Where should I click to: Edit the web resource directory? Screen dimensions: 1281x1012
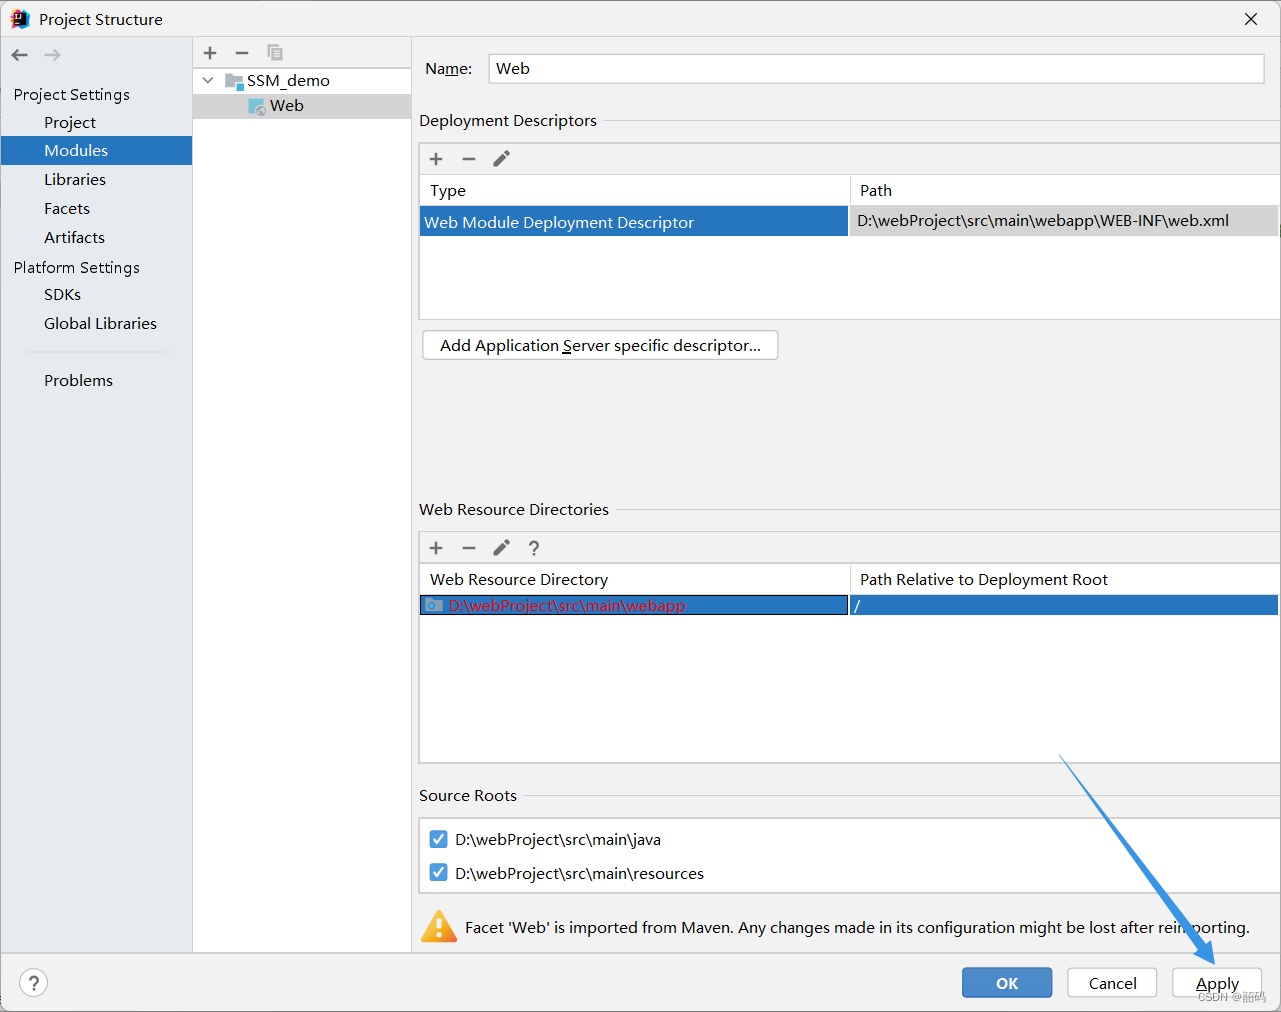pos(502,548)
